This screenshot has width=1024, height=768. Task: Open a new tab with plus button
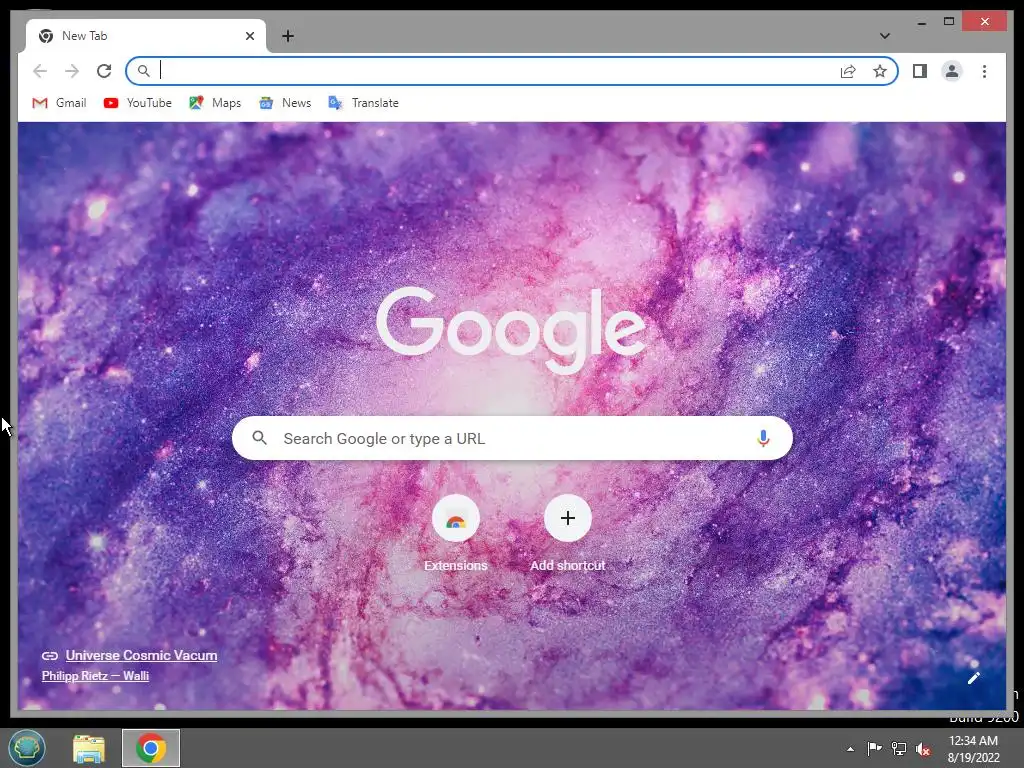pos(288,36)
